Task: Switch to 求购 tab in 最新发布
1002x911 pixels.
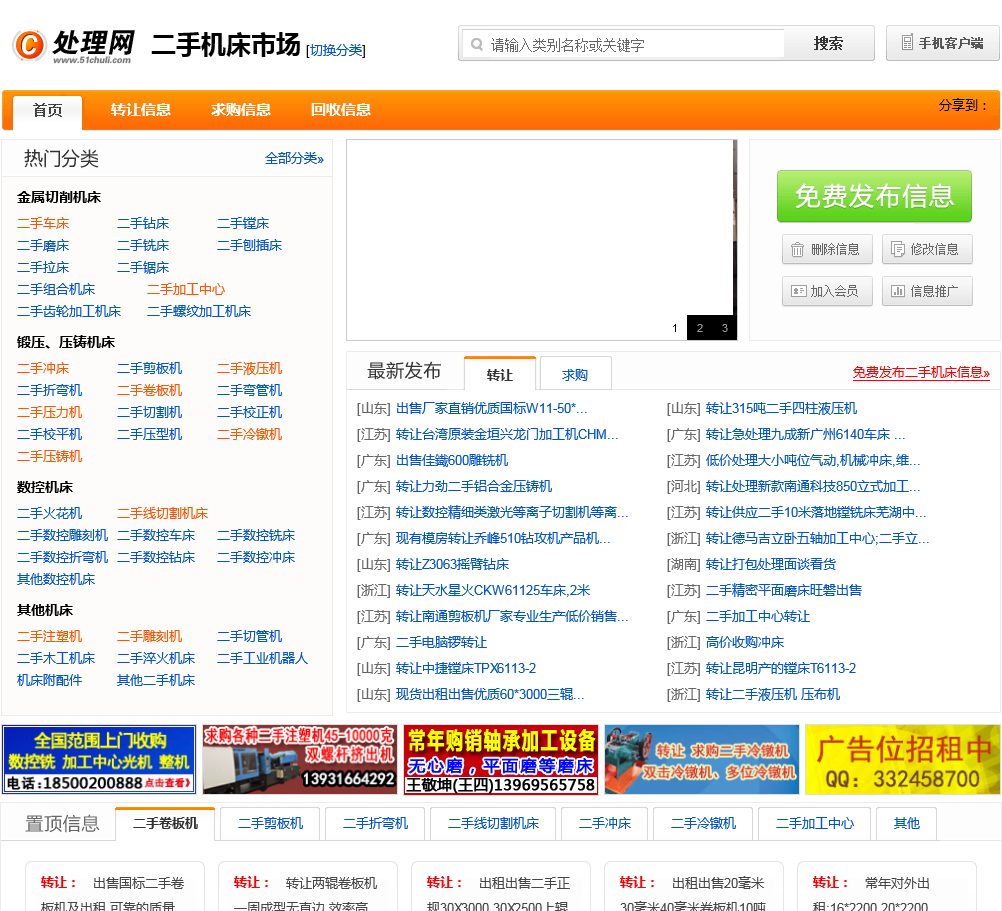Action: tap(575, 374)
